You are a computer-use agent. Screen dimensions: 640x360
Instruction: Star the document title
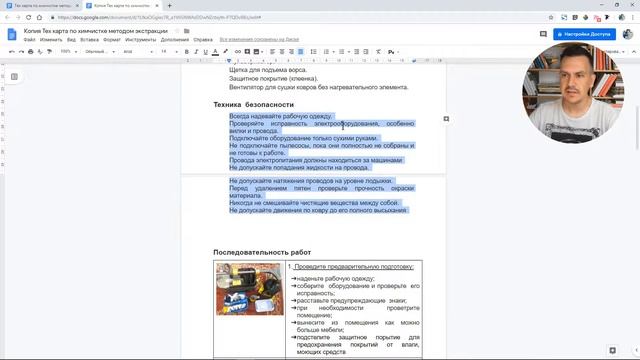click(x=177, y=31)
